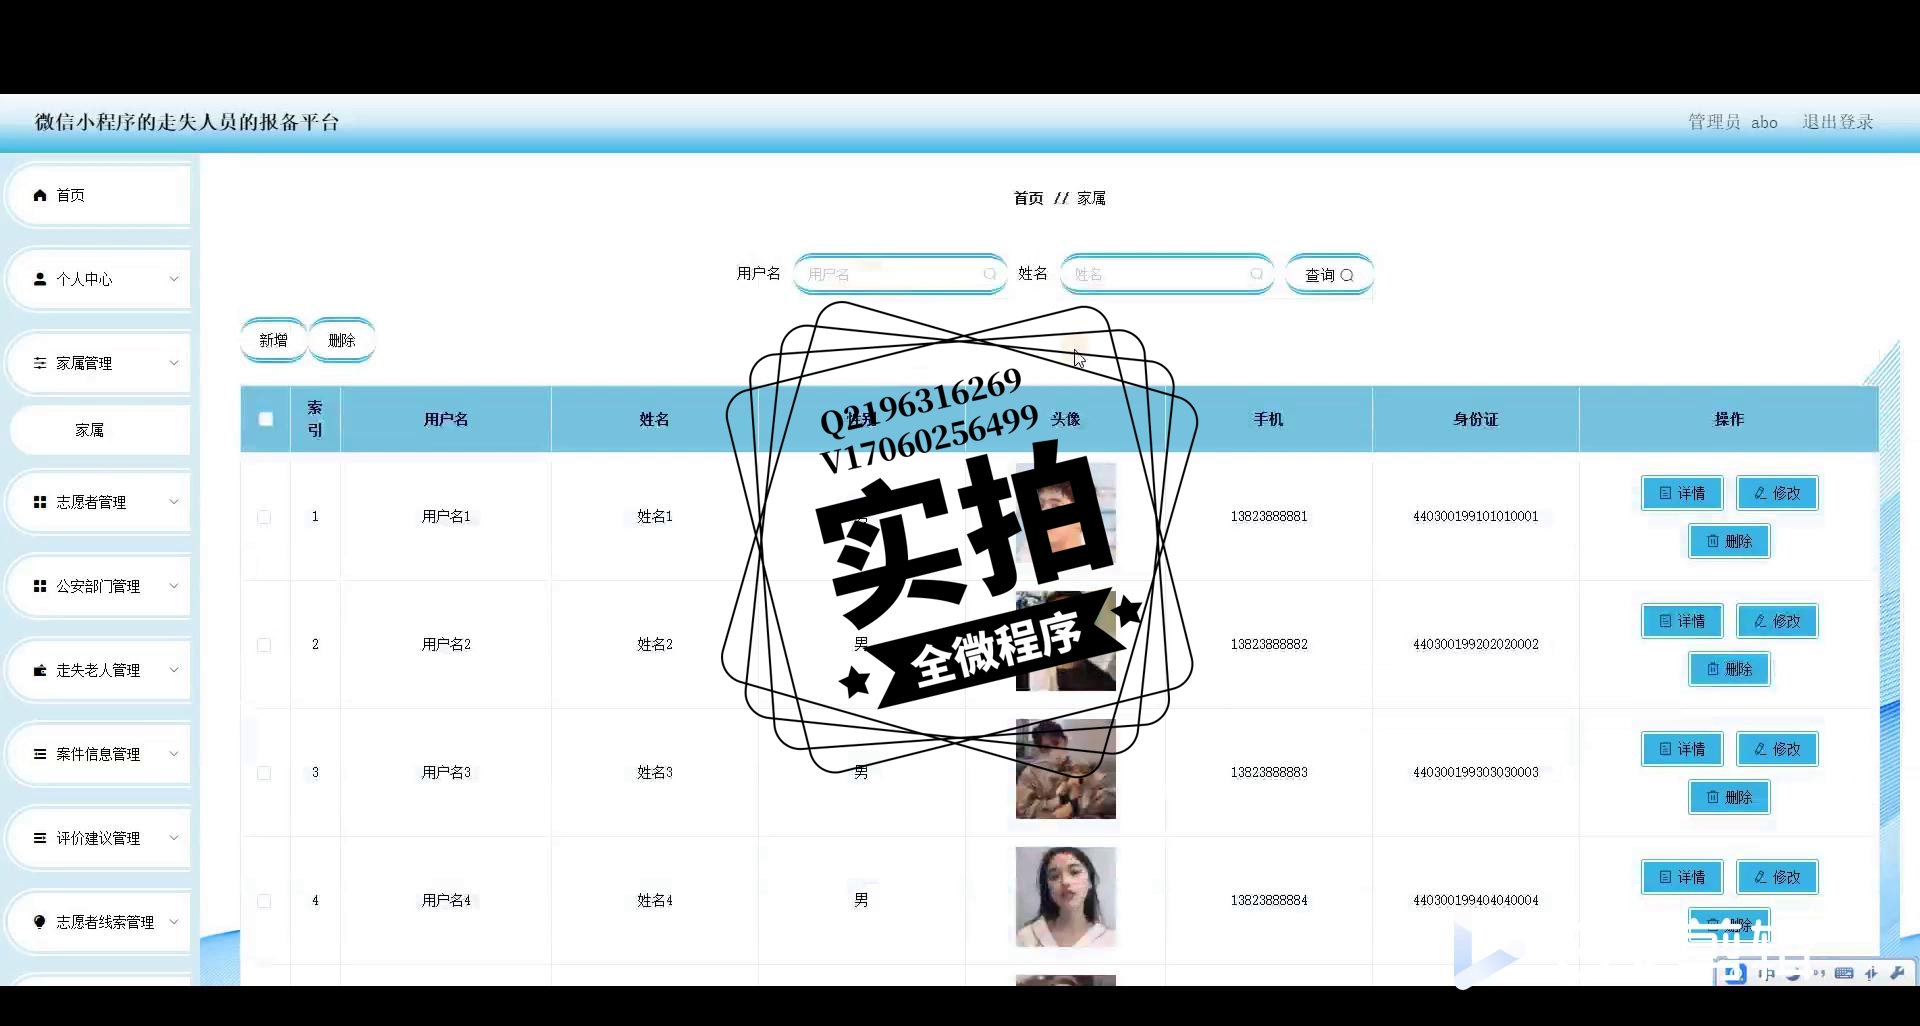Click the document icon on 详情 for 用户名4
The height and width of the screenshot is (1026, 1920).
[1665, 877]
